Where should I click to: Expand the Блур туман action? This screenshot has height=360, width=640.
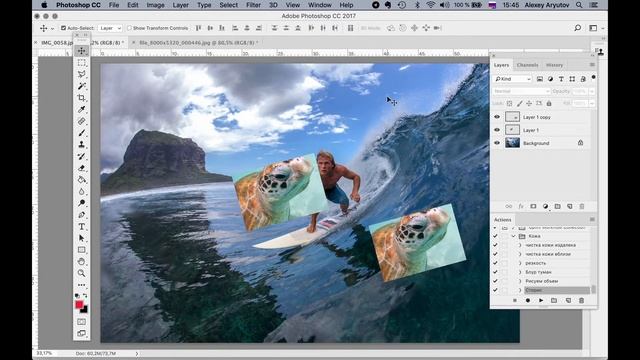(x=520, y=272)
